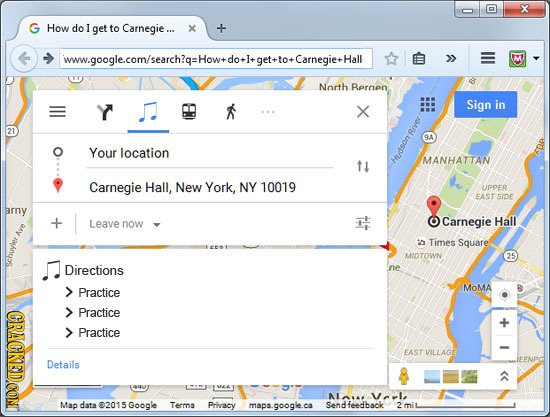Close the directions panel
This screenshot has height=417, width=550.
pyautogui.click(x=363, y=112)
